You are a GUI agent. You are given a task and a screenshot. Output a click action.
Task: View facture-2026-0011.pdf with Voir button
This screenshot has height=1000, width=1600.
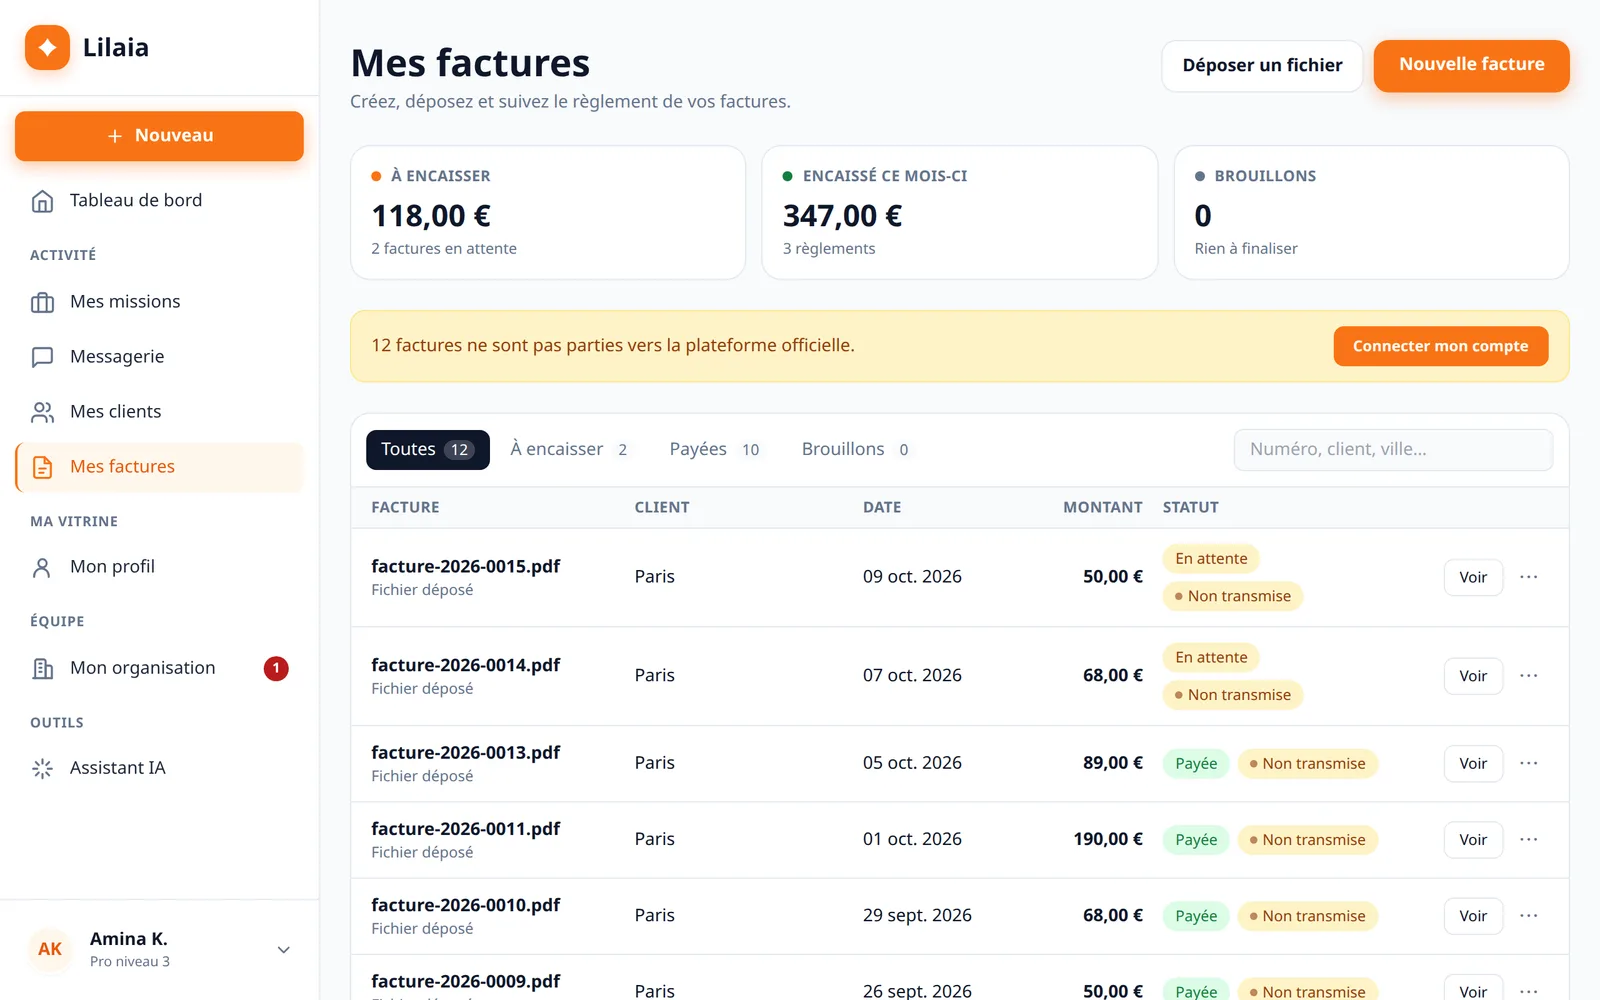tap(1473, 840)
